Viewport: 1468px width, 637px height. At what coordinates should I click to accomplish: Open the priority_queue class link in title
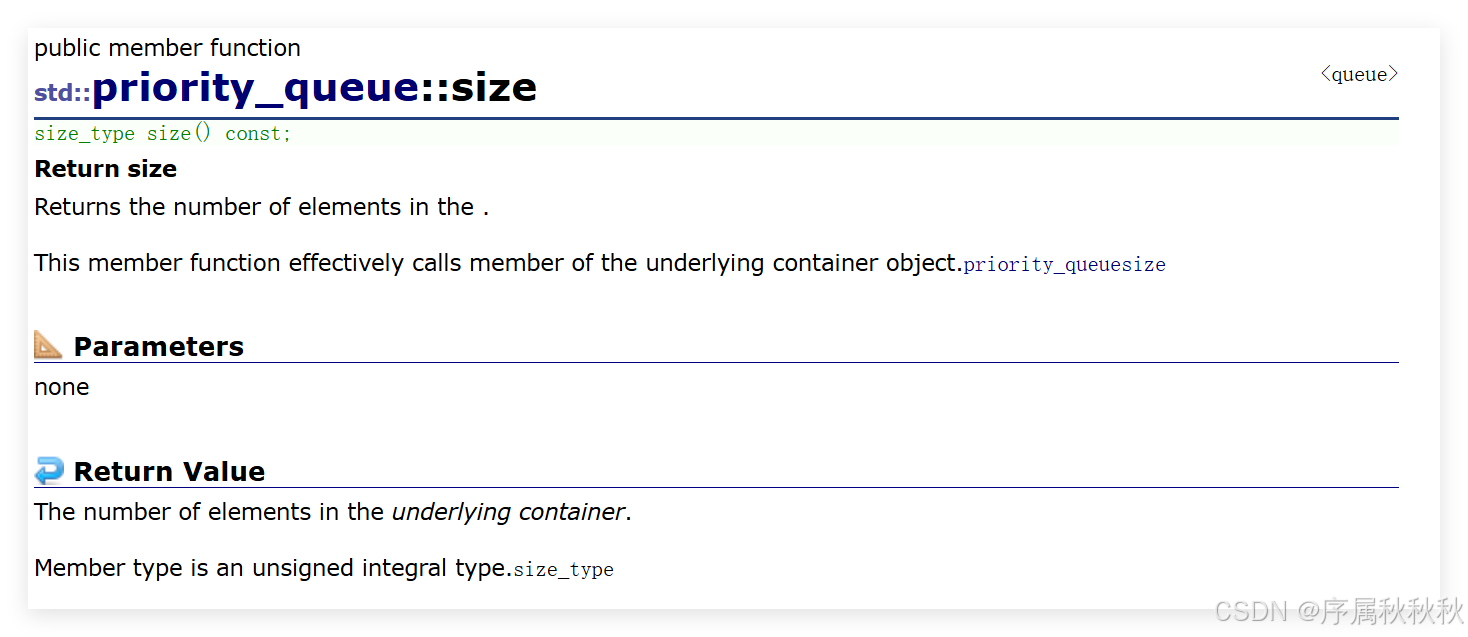(x=255, y=88)
